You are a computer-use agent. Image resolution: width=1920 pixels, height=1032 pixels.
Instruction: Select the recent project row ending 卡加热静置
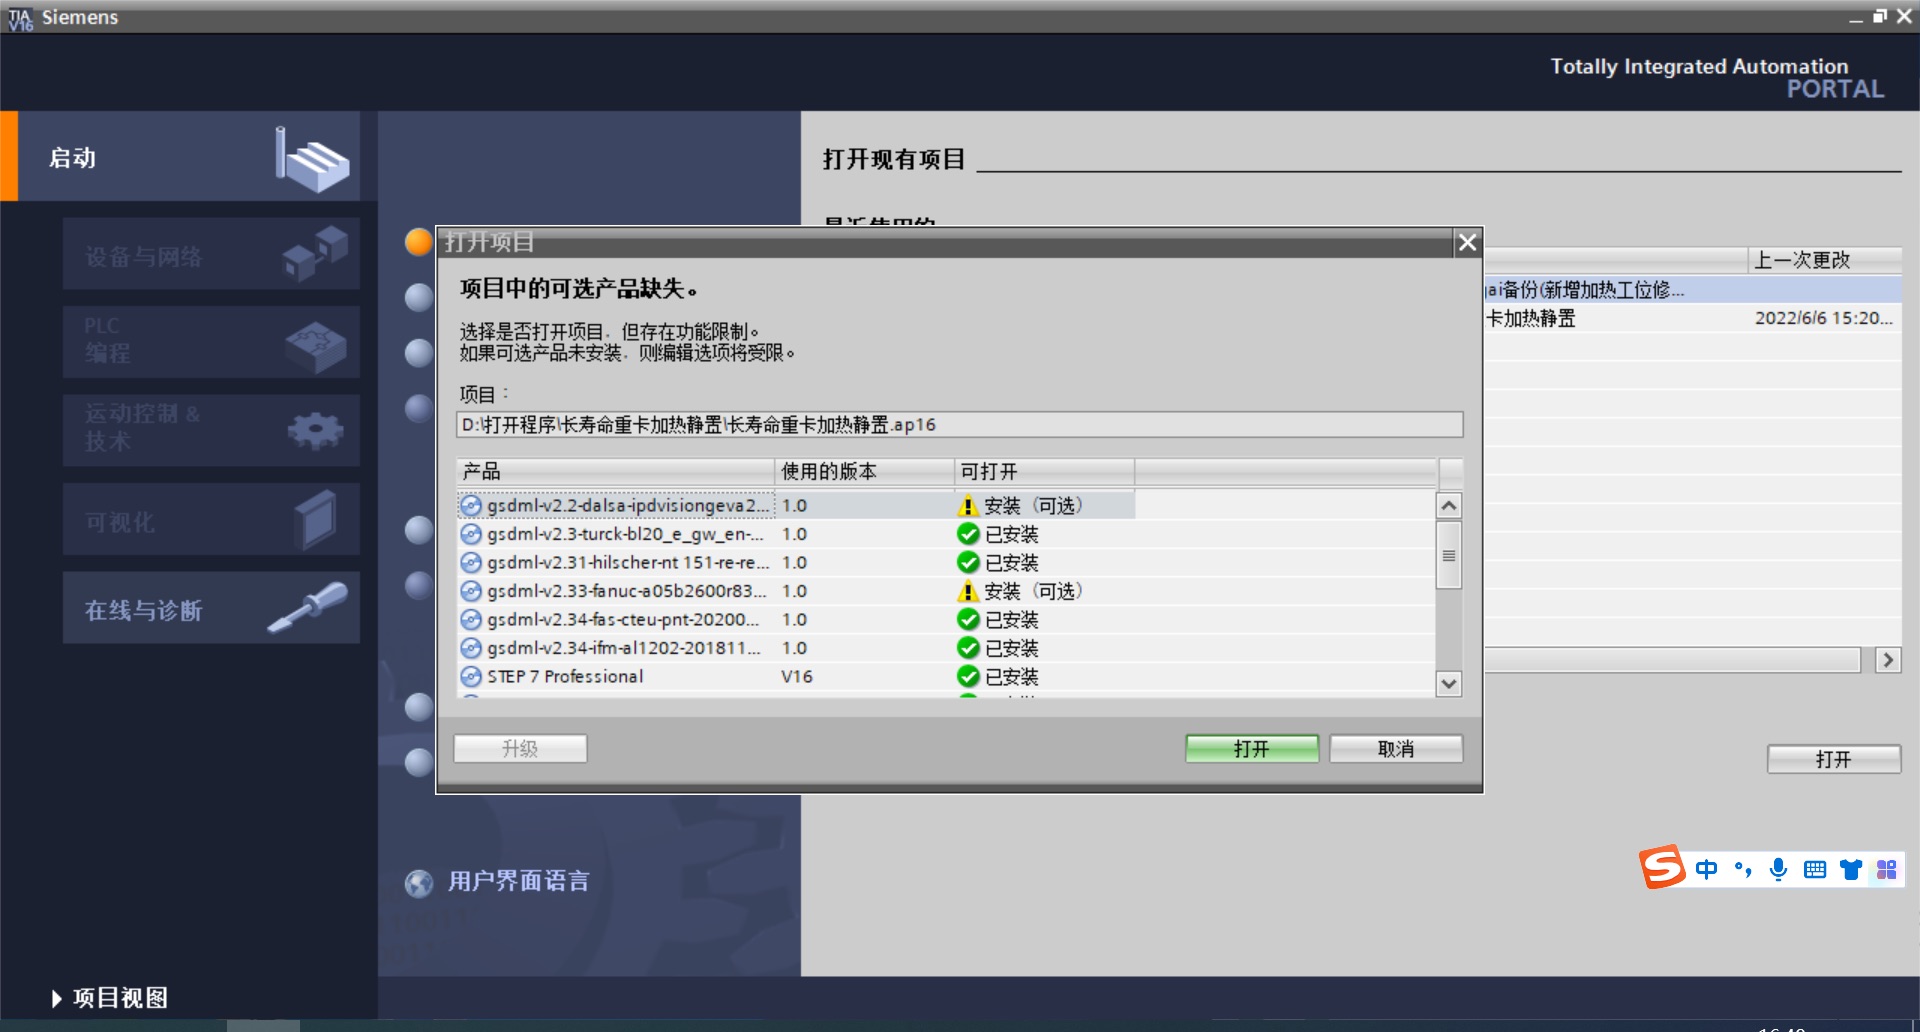coord(1693,318)
